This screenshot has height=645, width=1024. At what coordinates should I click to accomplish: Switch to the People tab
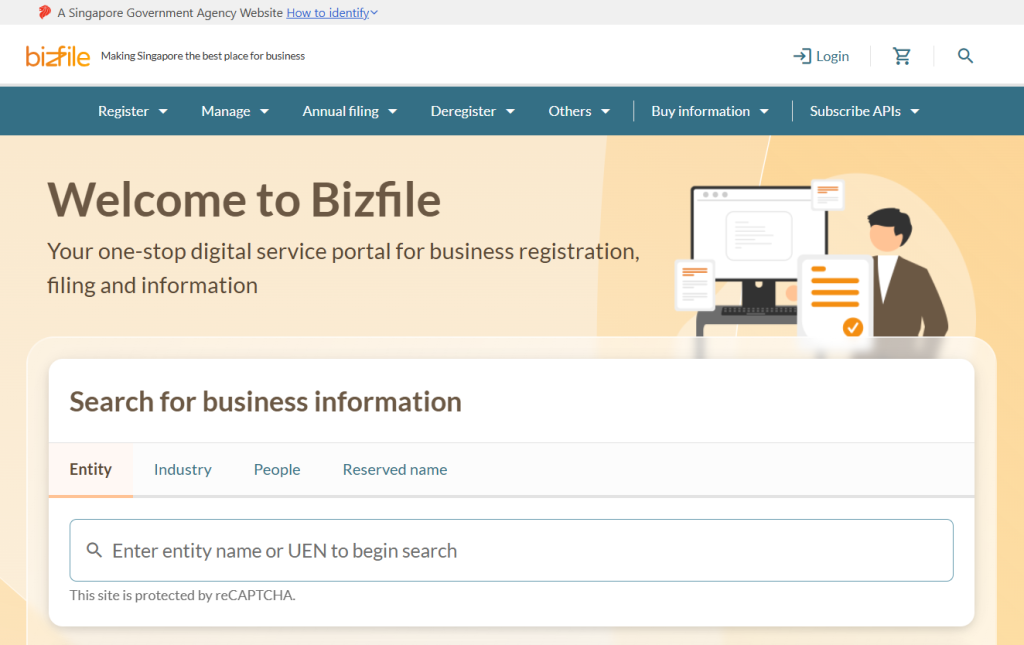(277, 469)
